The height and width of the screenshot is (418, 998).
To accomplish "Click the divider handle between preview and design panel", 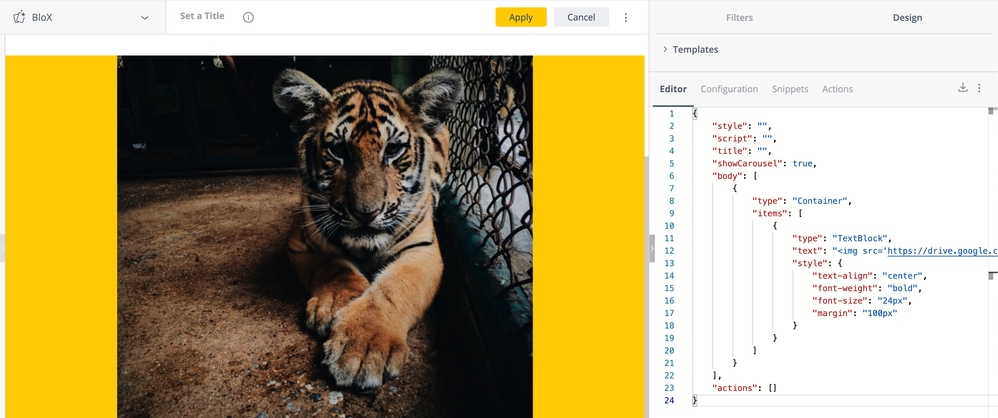I will coord(652,248).
